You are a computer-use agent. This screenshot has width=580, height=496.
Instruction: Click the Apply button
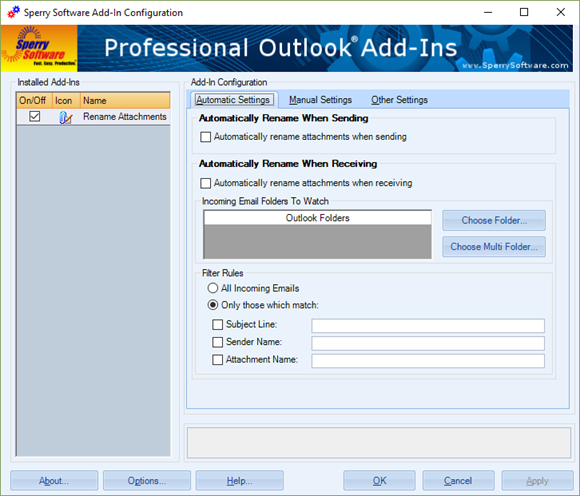[x=537, y=480]
